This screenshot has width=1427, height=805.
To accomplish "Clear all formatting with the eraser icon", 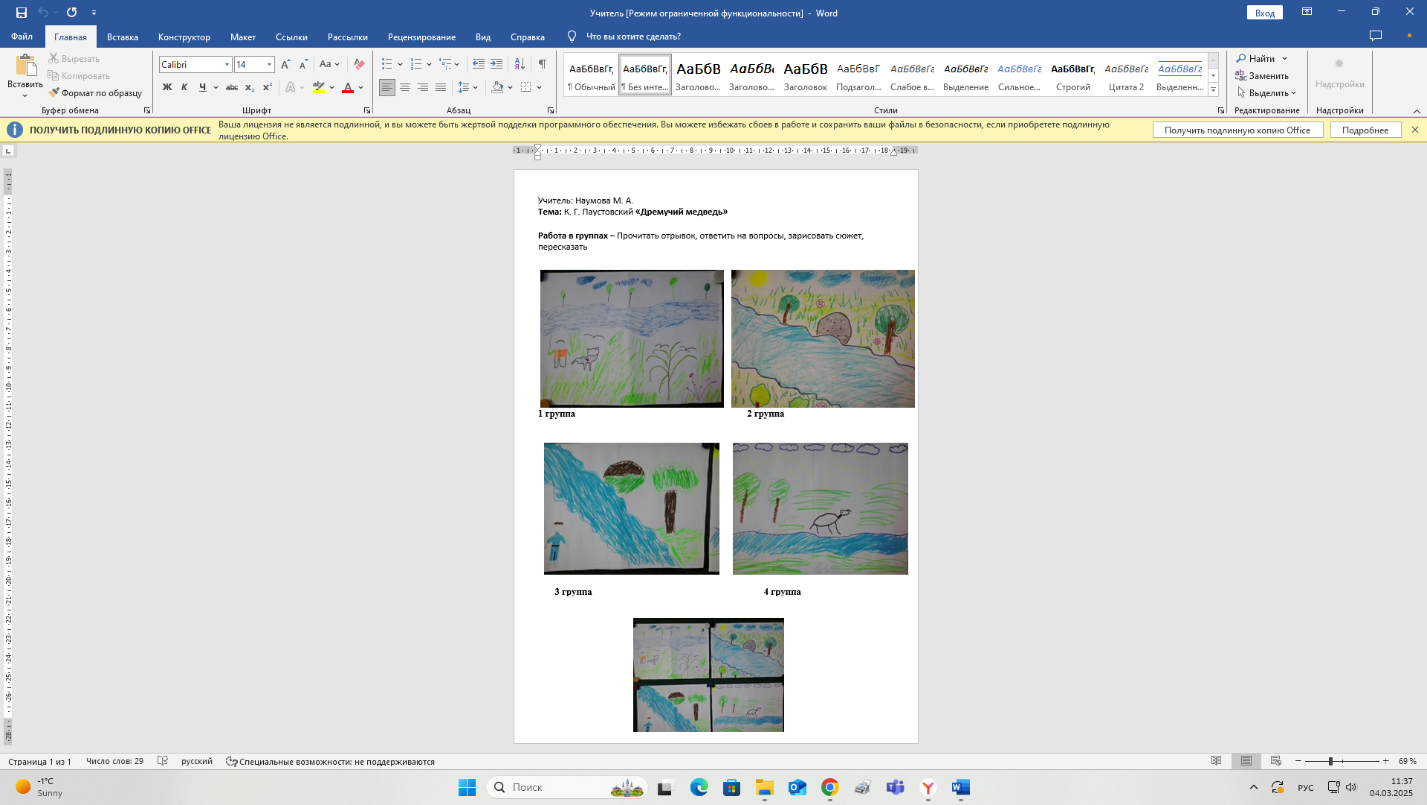I will pyautogui.click(x=357, y=64).
